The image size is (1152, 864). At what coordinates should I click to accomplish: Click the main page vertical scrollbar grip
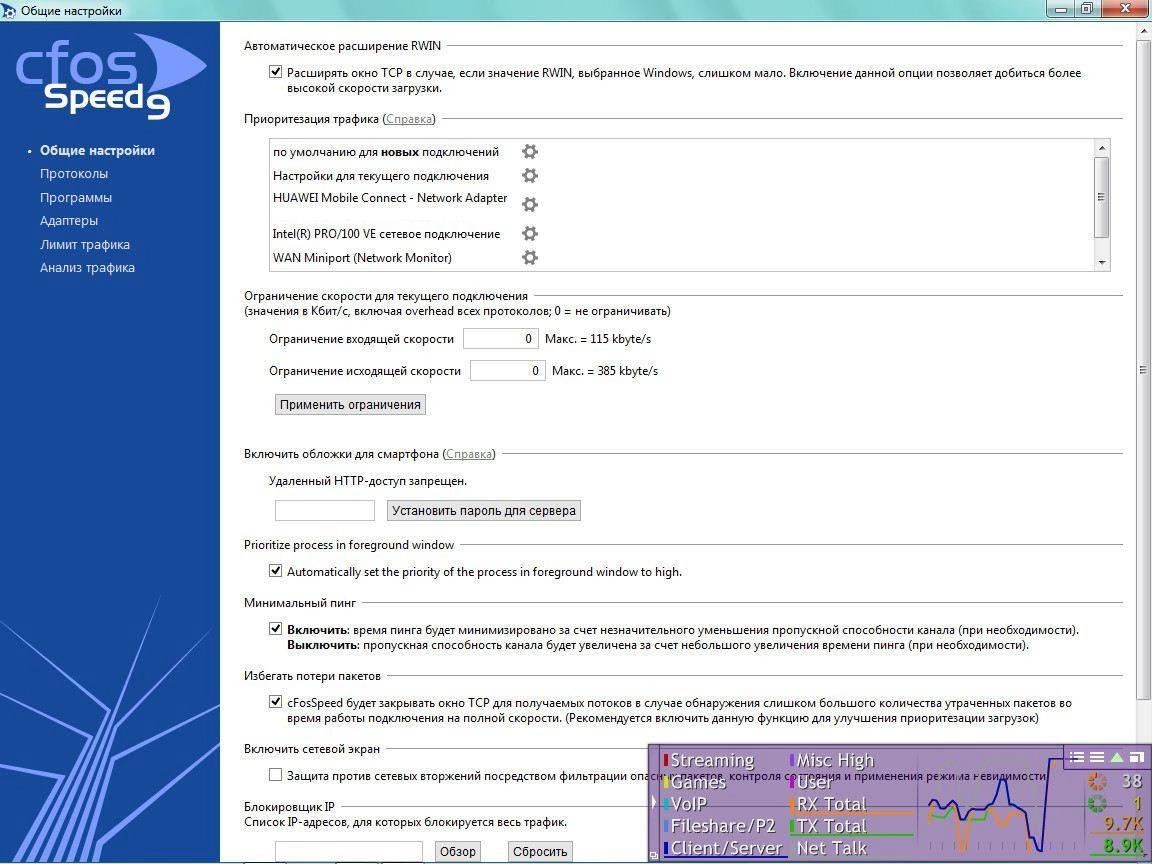(x=1143, y=370)
